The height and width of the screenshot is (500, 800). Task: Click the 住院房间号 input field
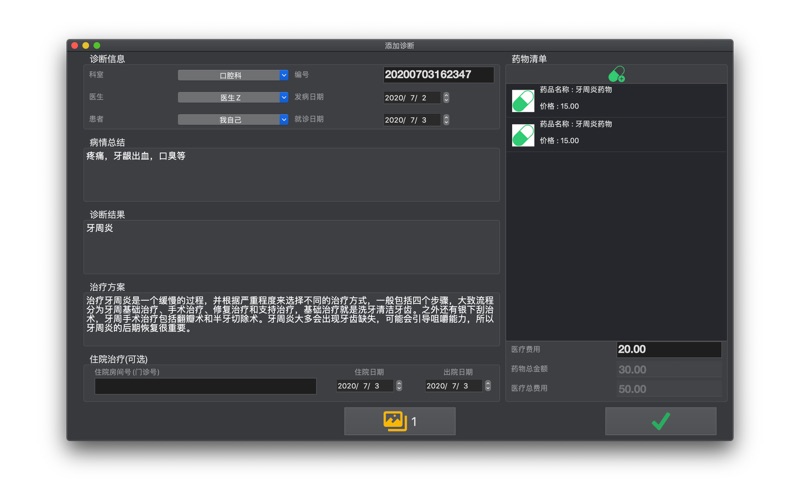click(205, 386)
